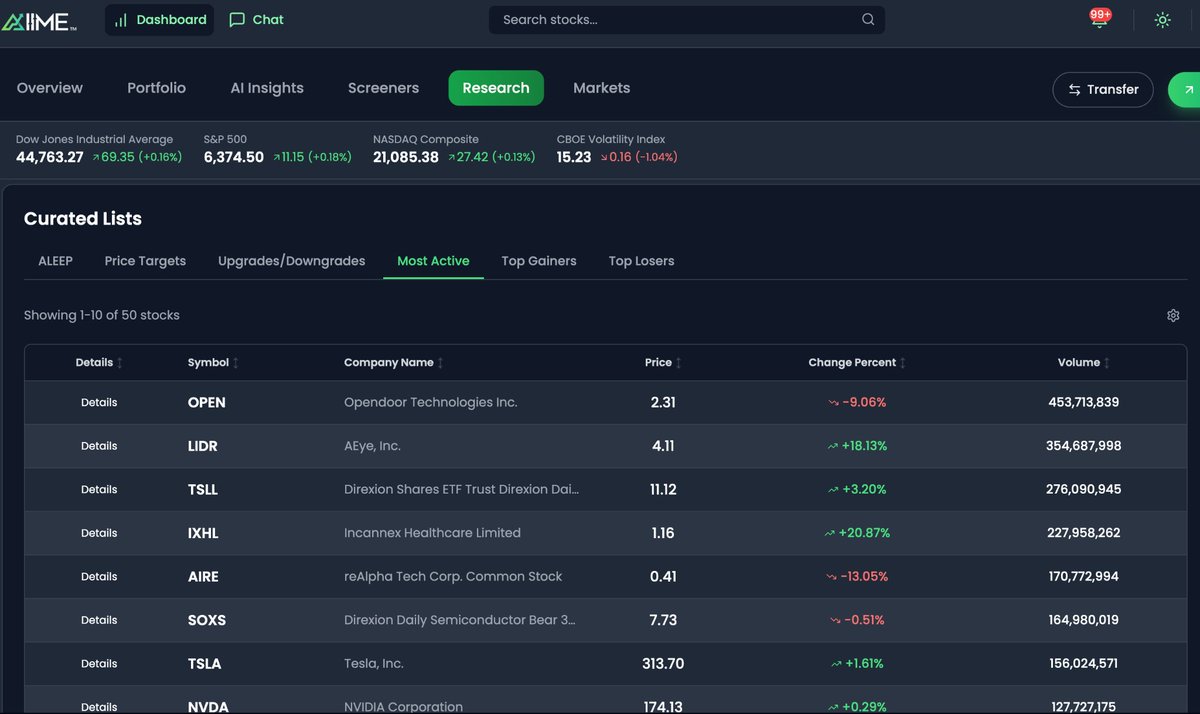Viewport: 1200px width, 714px height.
Task: Click the AIRE symbol
Action: tap(203, 577)
